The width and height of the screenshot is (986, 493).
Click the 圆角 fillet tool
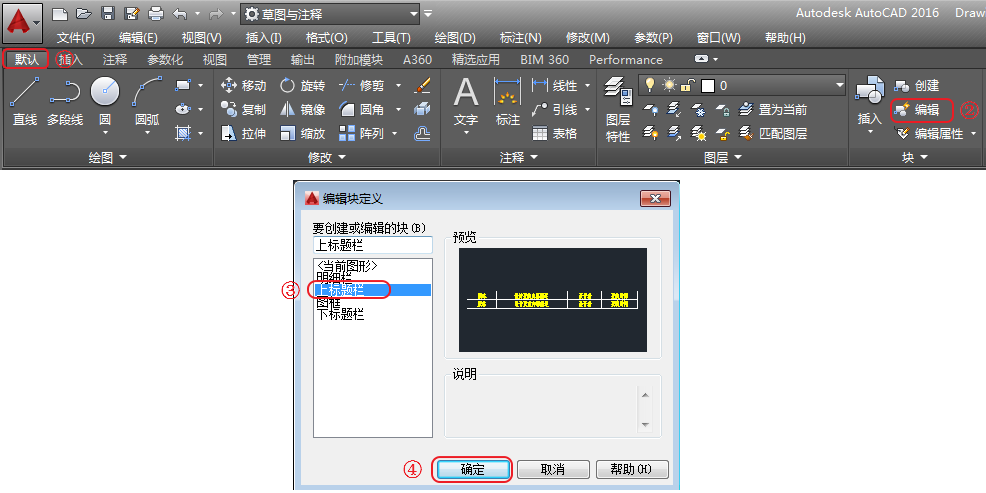[361, 109]
